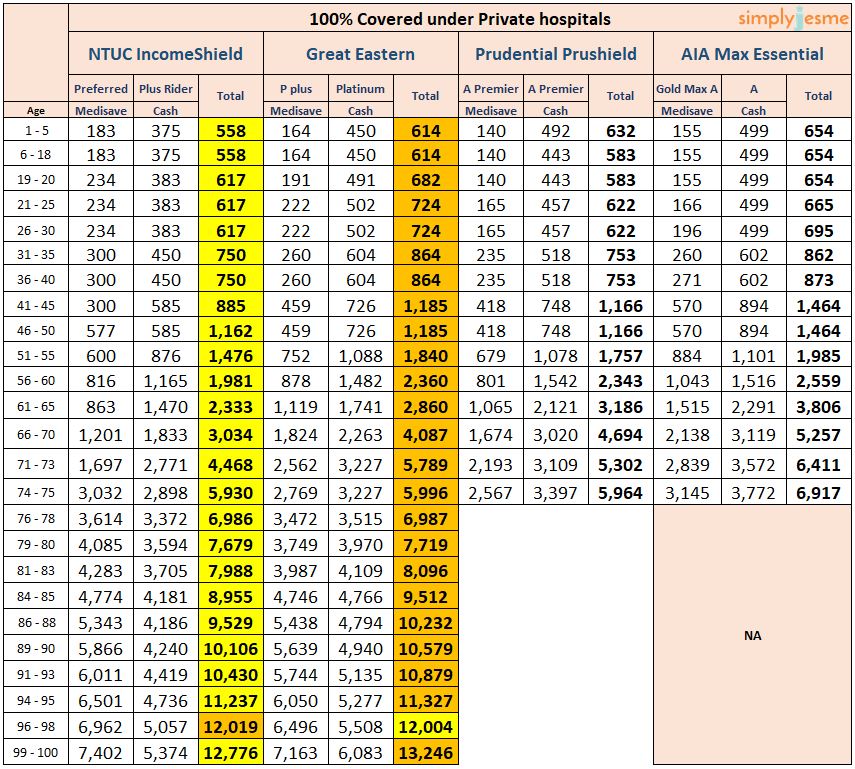Click the Great Eastern cash value '6,083'

pyautogui.click(x=360, y=753)
